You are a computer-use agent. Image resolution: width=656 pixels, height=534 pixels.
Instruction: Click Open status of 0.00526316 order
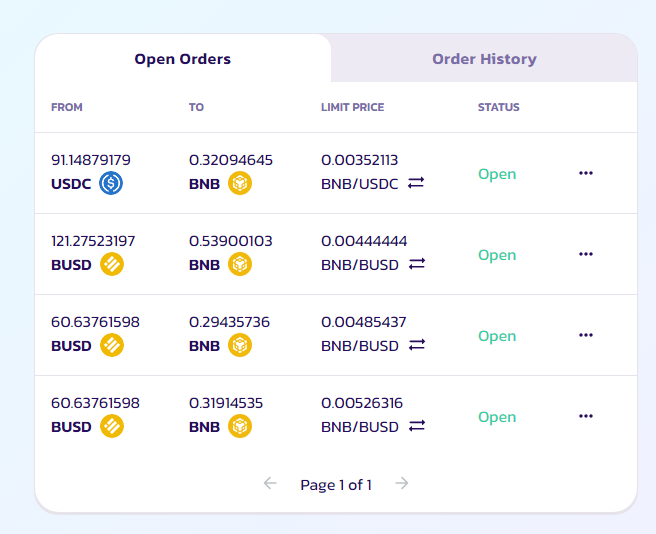[497, 417]
